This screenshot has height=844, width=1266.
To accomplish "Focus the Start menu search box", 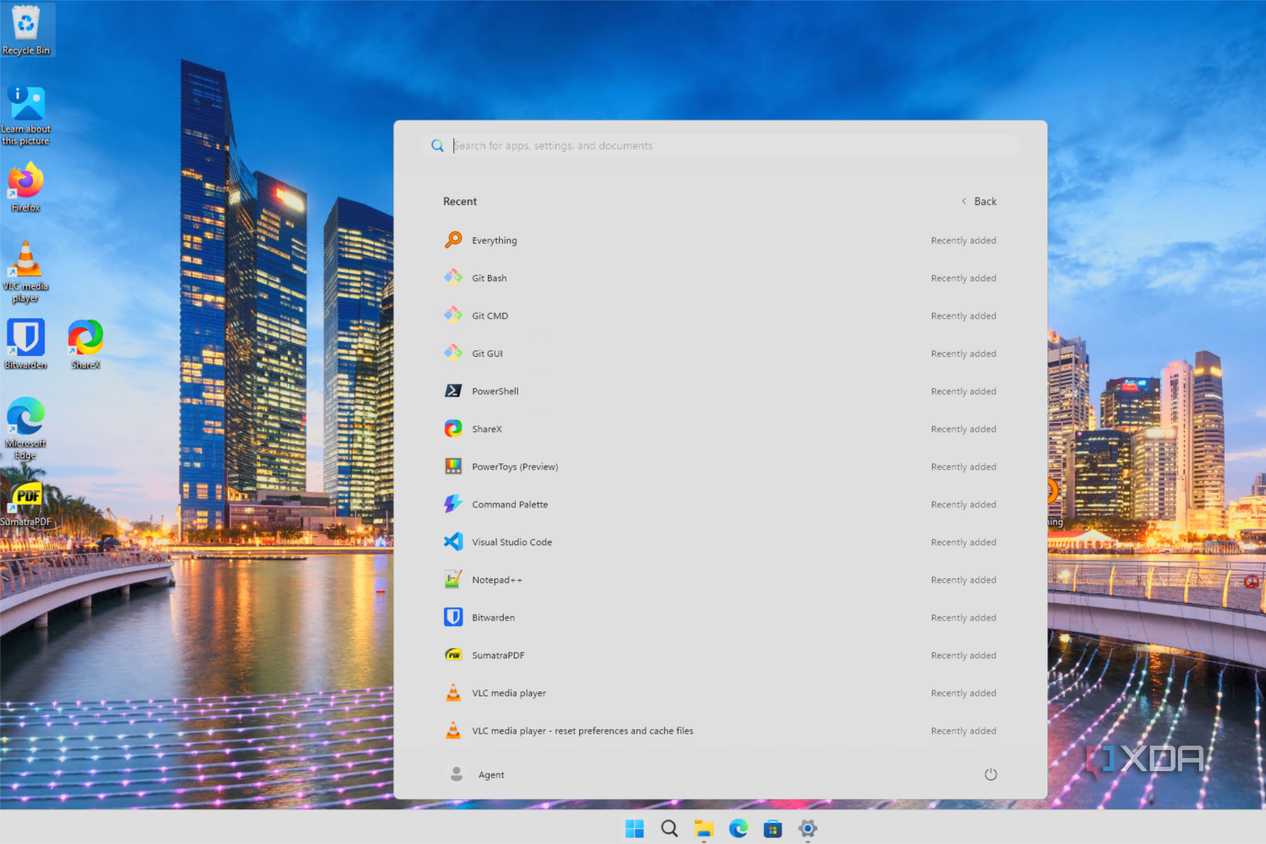I will (x=720, y=146).
